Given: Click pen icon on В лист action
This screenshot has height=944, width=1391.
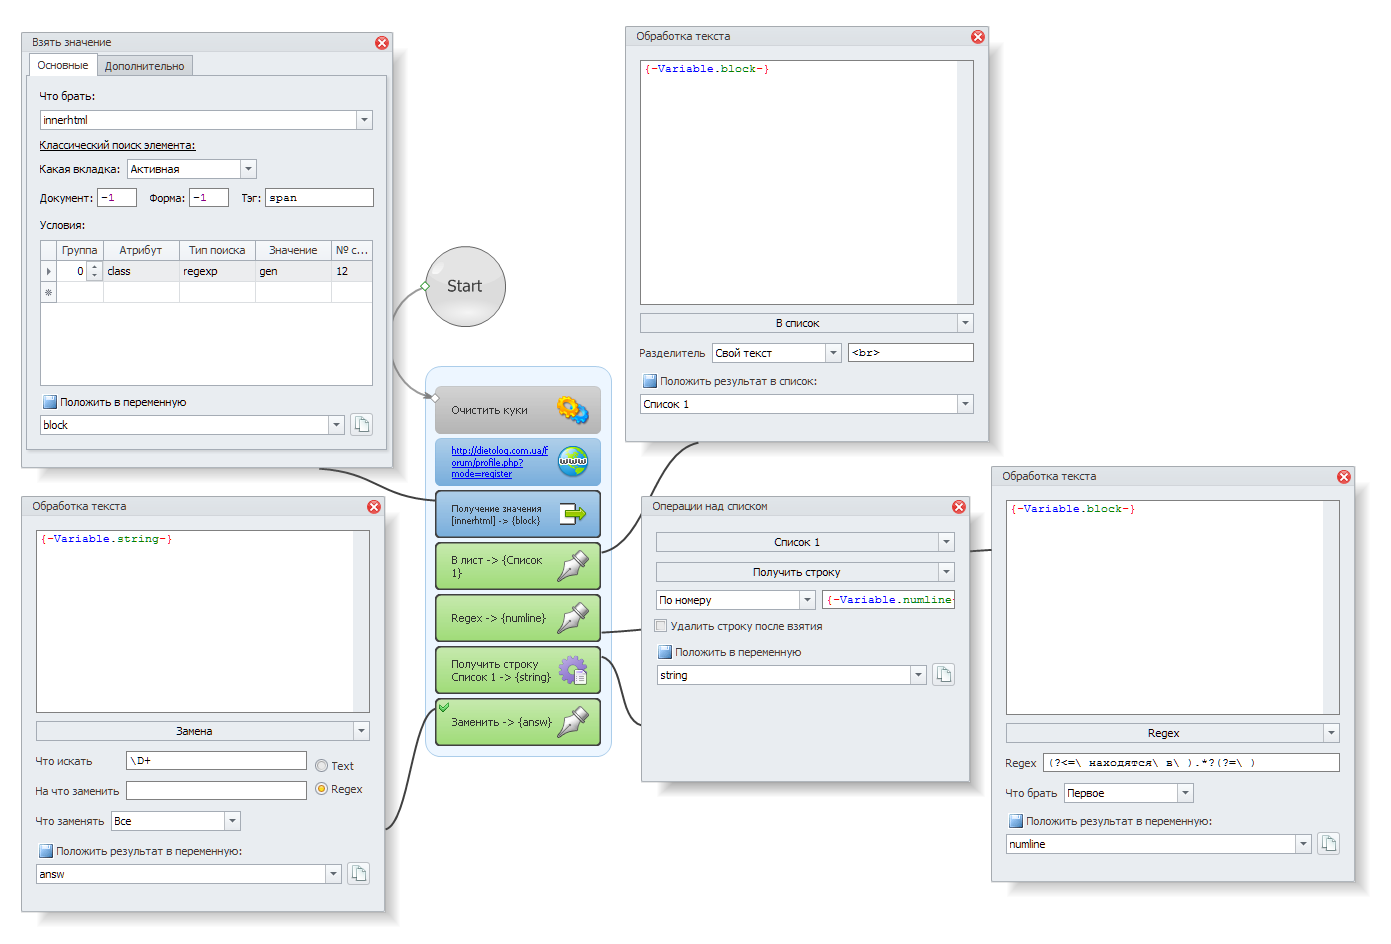Looking at the screenshot, I should point(573,566).
